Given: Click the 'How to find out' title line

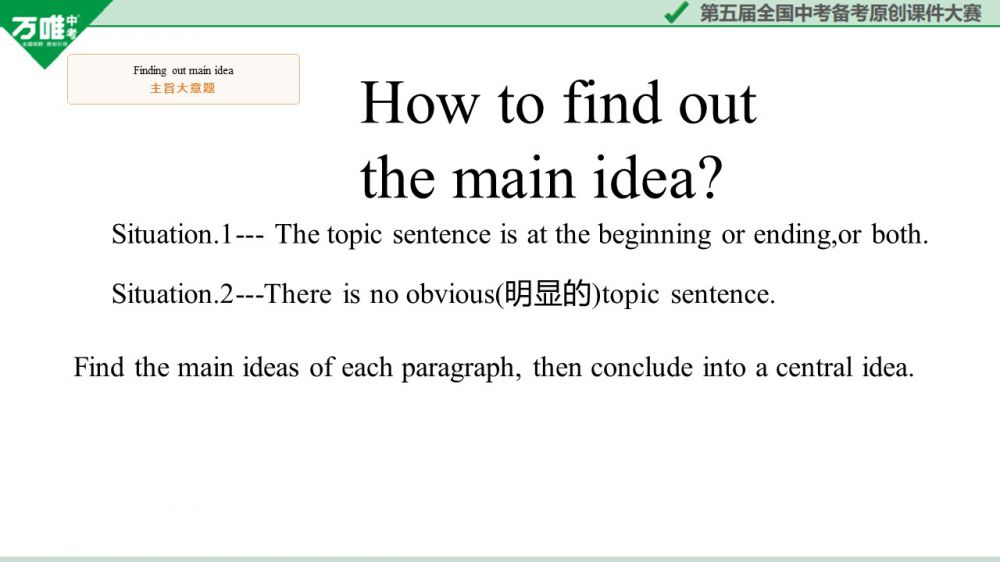Looking at the screenshot, I should click(x=558, y=103).
